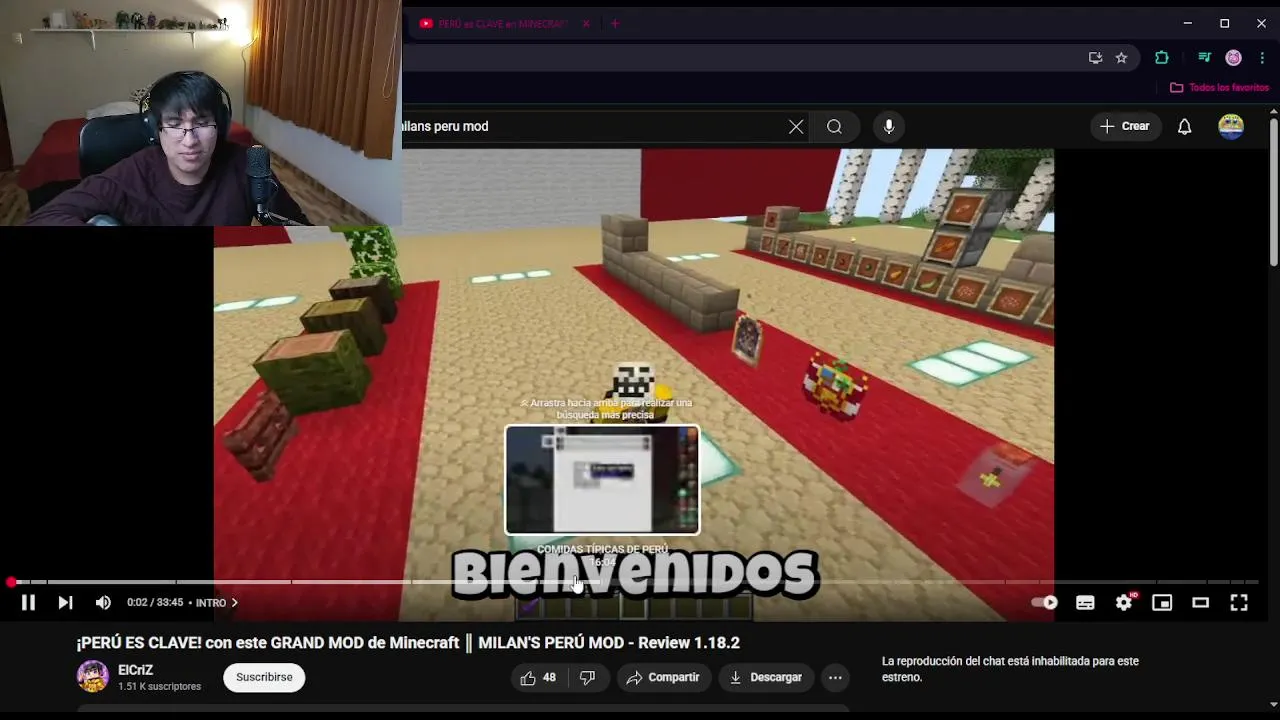The width and height of the screenshot is (1280, 720).
Task: Open media control playlist icon
Action: click(x=1204, y=58)
